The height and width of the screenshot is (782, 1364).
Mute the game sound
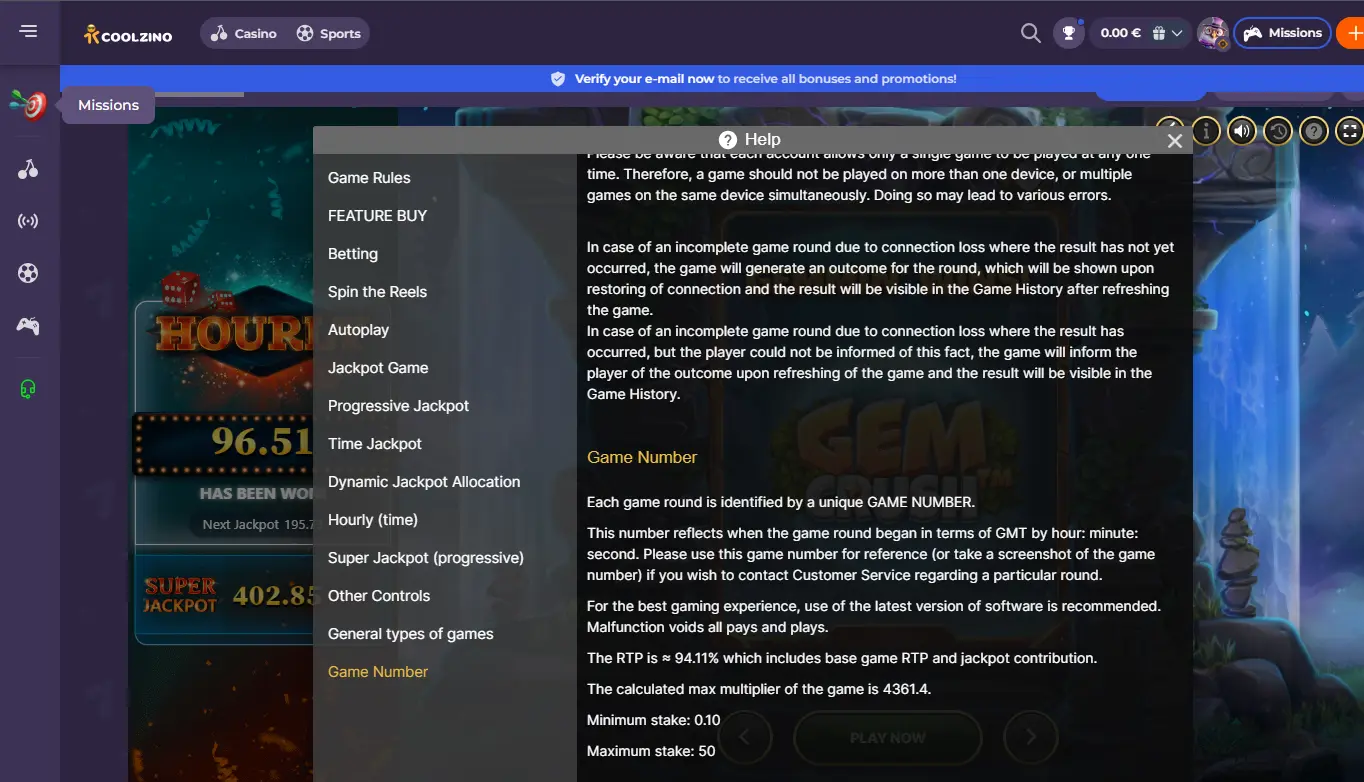1242,130
